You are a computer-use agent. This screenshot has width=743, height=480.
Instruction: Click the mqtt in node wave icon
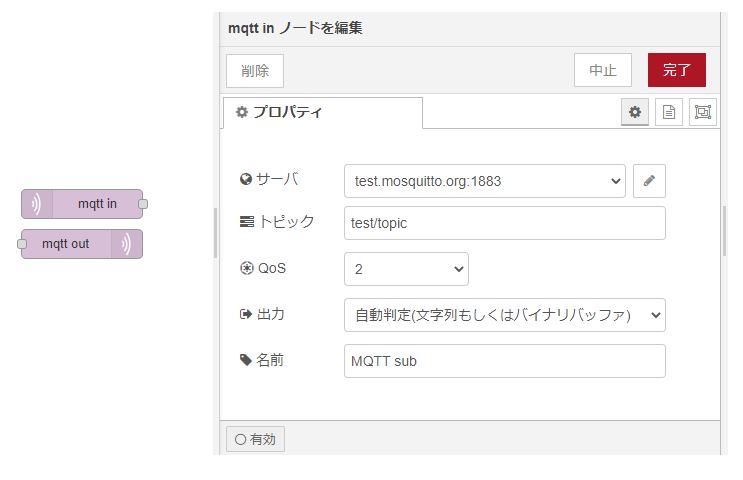point(36,204)
